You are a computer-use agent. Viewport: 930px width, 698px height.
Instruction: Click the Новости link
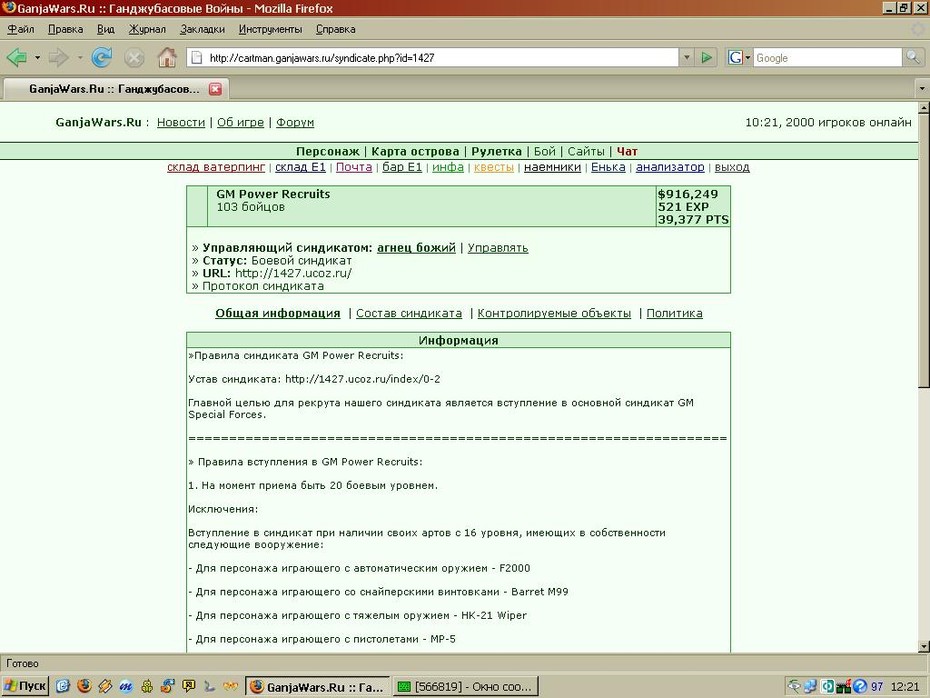(x=181, y=122)
